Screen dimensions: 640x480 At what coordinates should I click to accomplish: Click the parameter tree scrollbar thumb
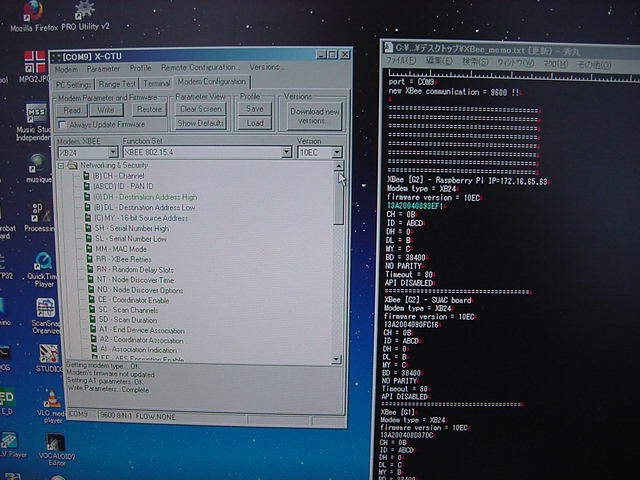tap(338, 199)
